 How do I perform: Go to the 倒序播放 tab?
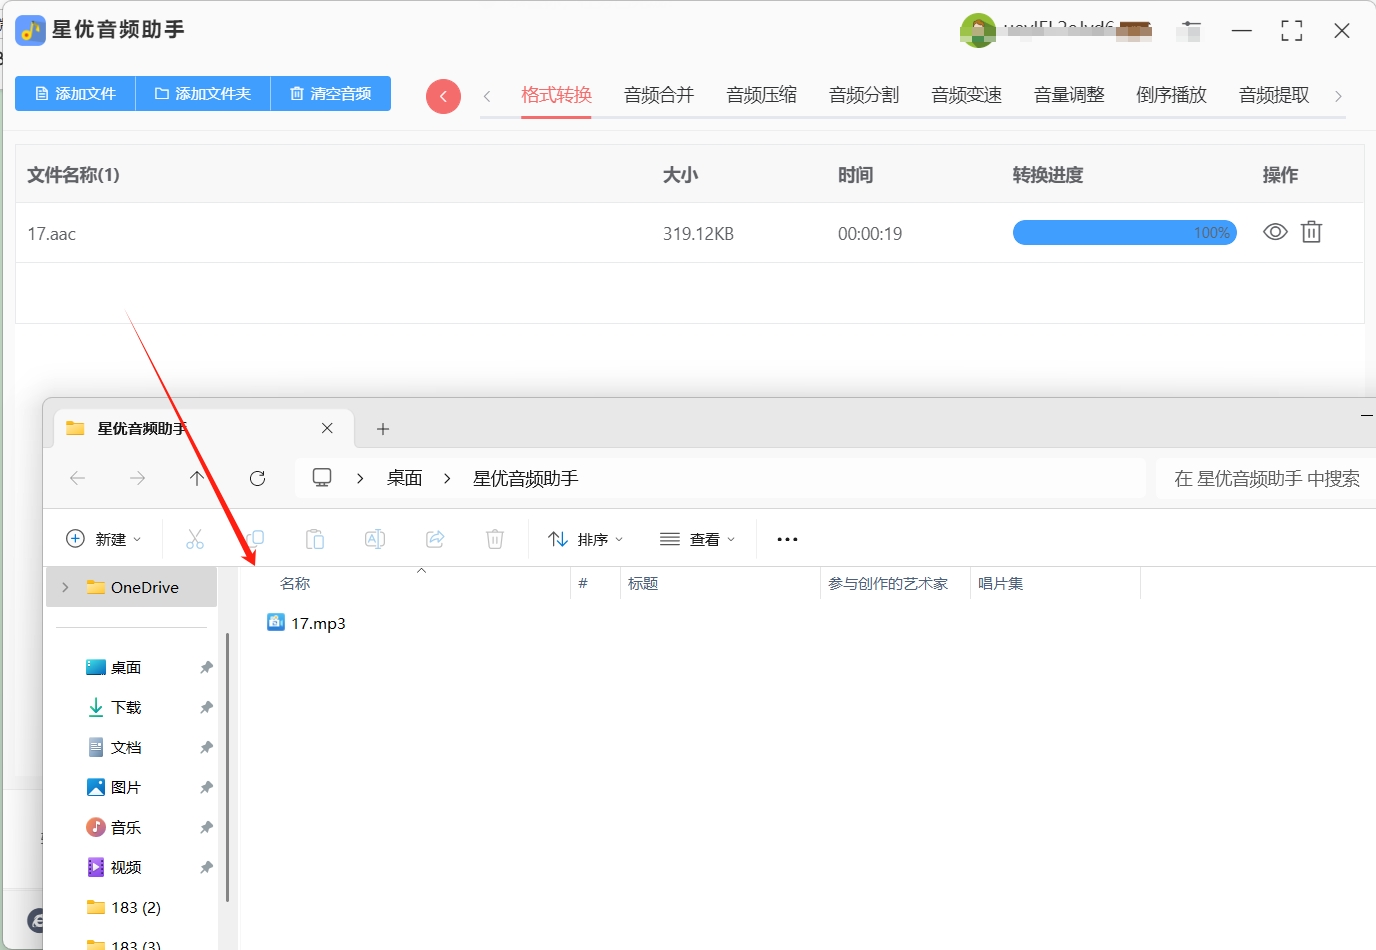(x=1171, y=95)
